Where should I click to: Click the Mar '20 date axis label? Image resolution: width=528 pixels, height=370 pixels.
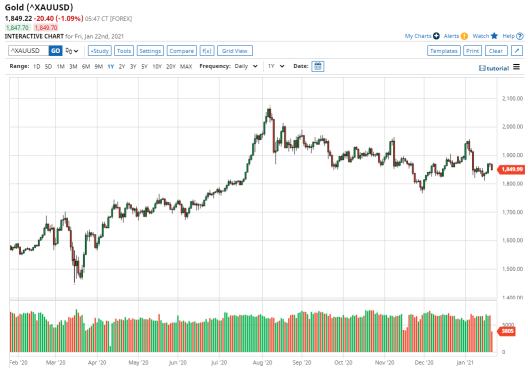coord(56,363)
